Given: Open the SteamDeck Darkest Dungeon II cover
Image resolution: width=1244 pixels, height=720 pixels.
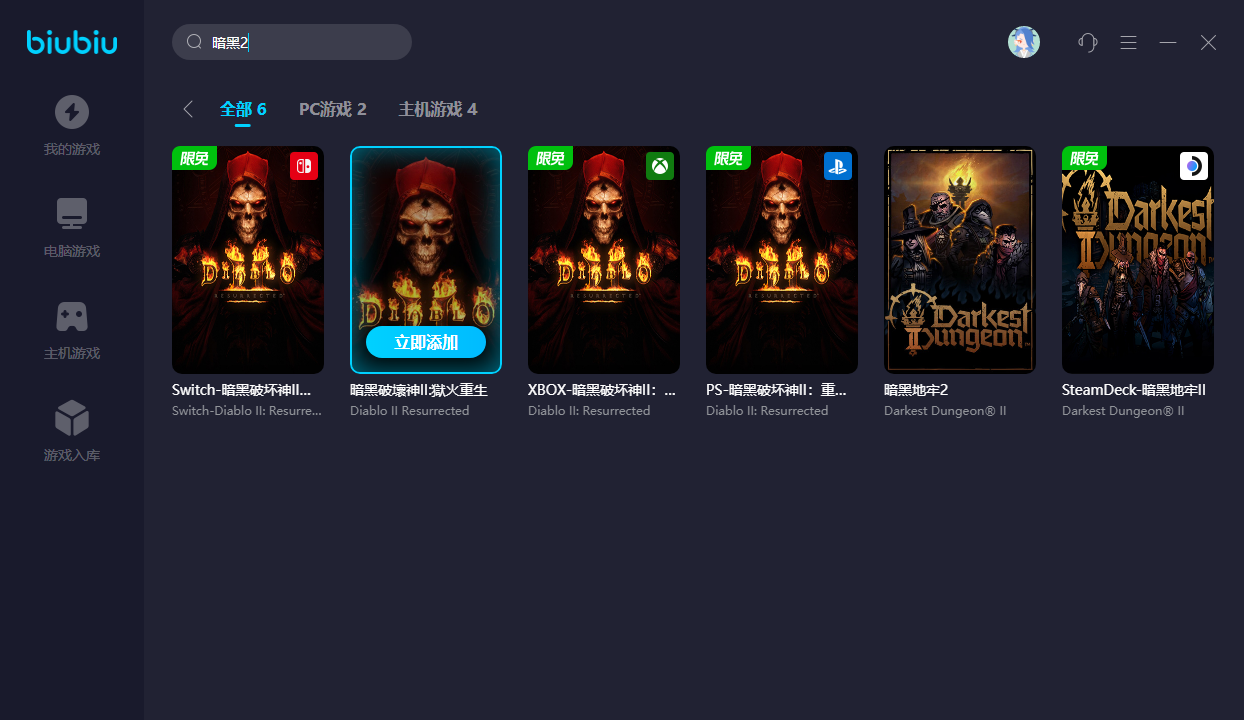Looking at the screenshot, I should (1138, 260).
